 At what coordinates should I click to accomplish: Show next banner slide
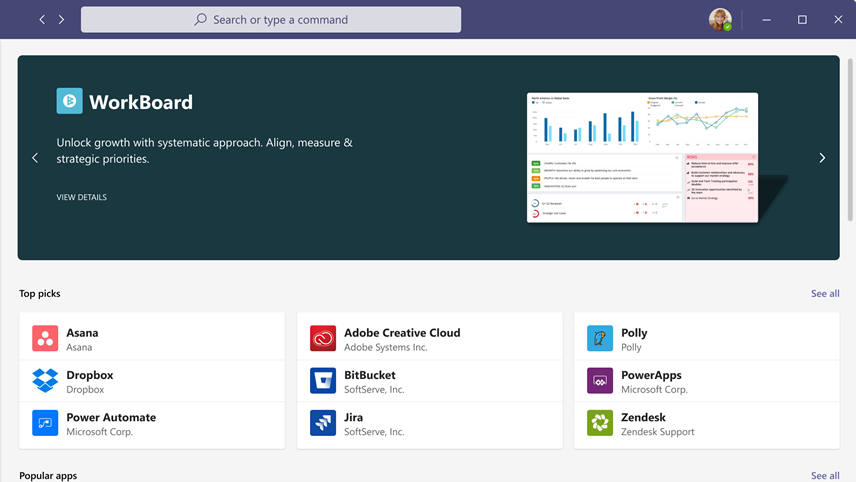point(822,158)
